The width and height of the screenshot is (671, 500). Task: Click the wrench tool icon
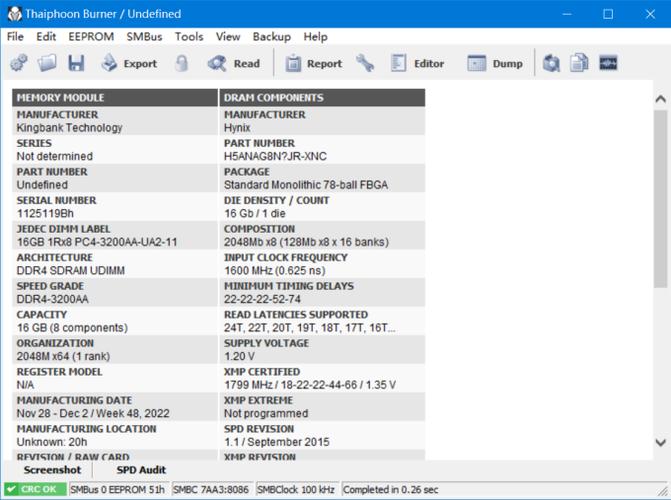pos(366,63)
